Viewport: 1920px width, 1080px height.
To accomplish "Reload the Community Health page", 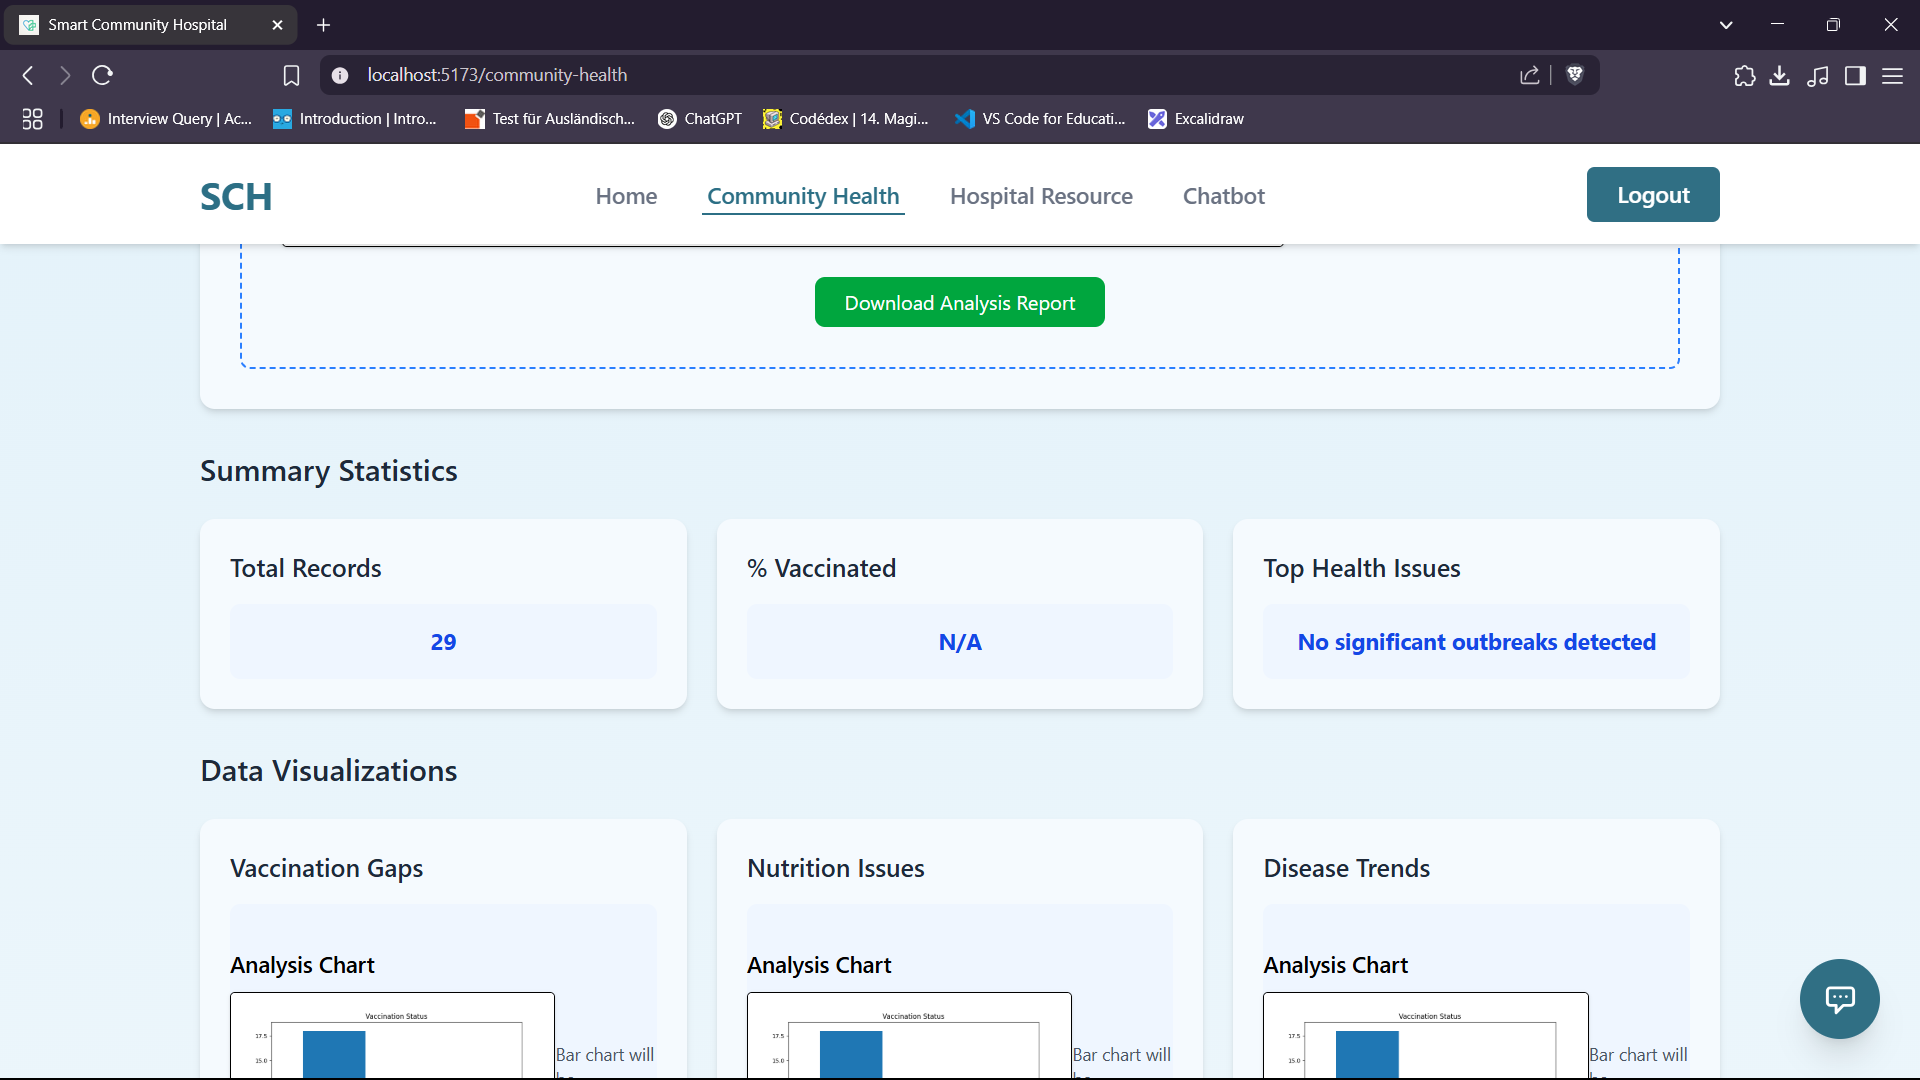I will (103, 75).
